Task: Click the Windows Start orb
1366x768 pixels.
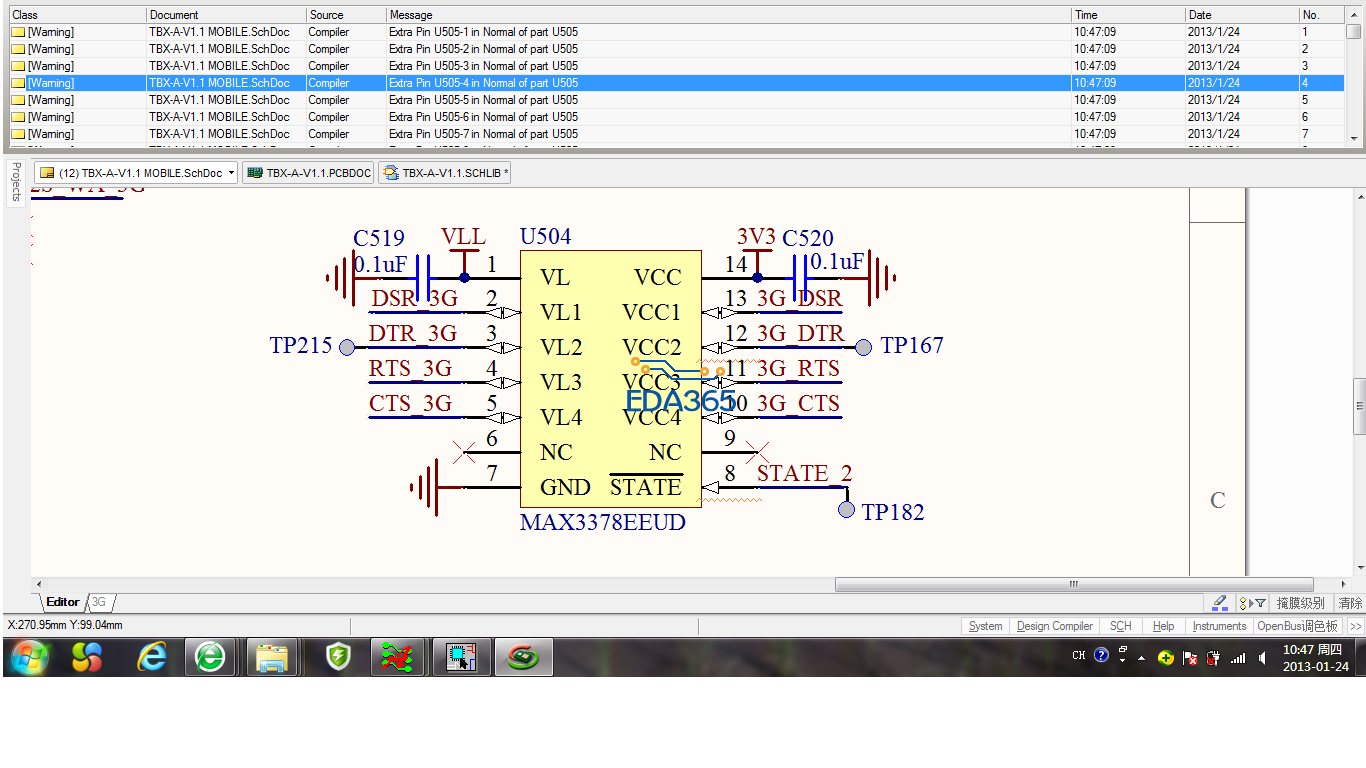Action: (28, 657)
